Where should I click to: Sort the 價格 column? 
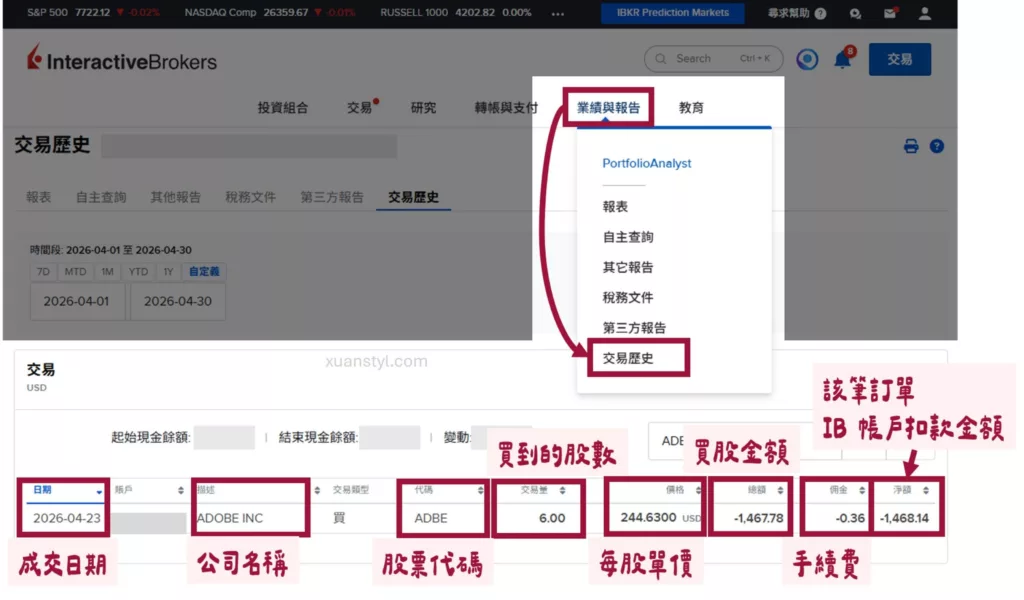698,490
